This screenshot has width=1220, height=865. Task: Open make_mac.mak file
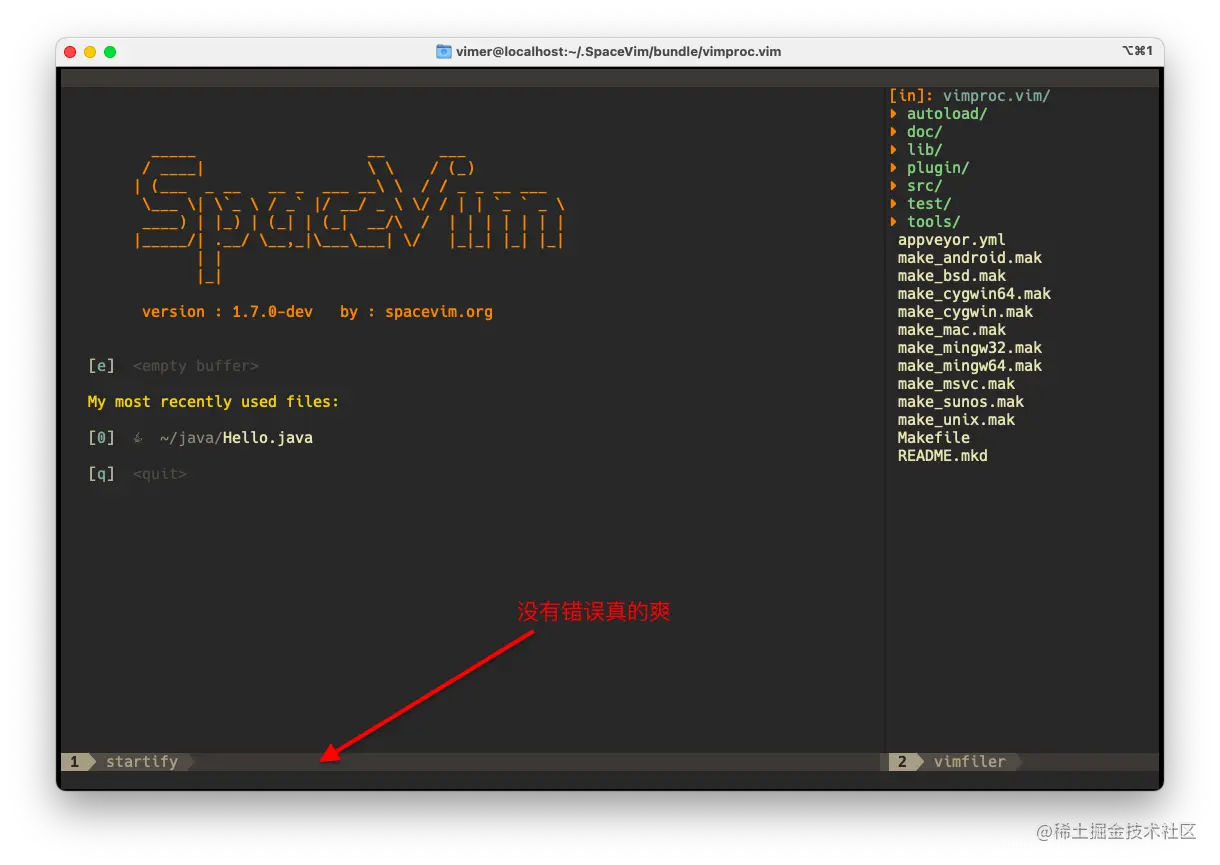[x=952, y=330]
